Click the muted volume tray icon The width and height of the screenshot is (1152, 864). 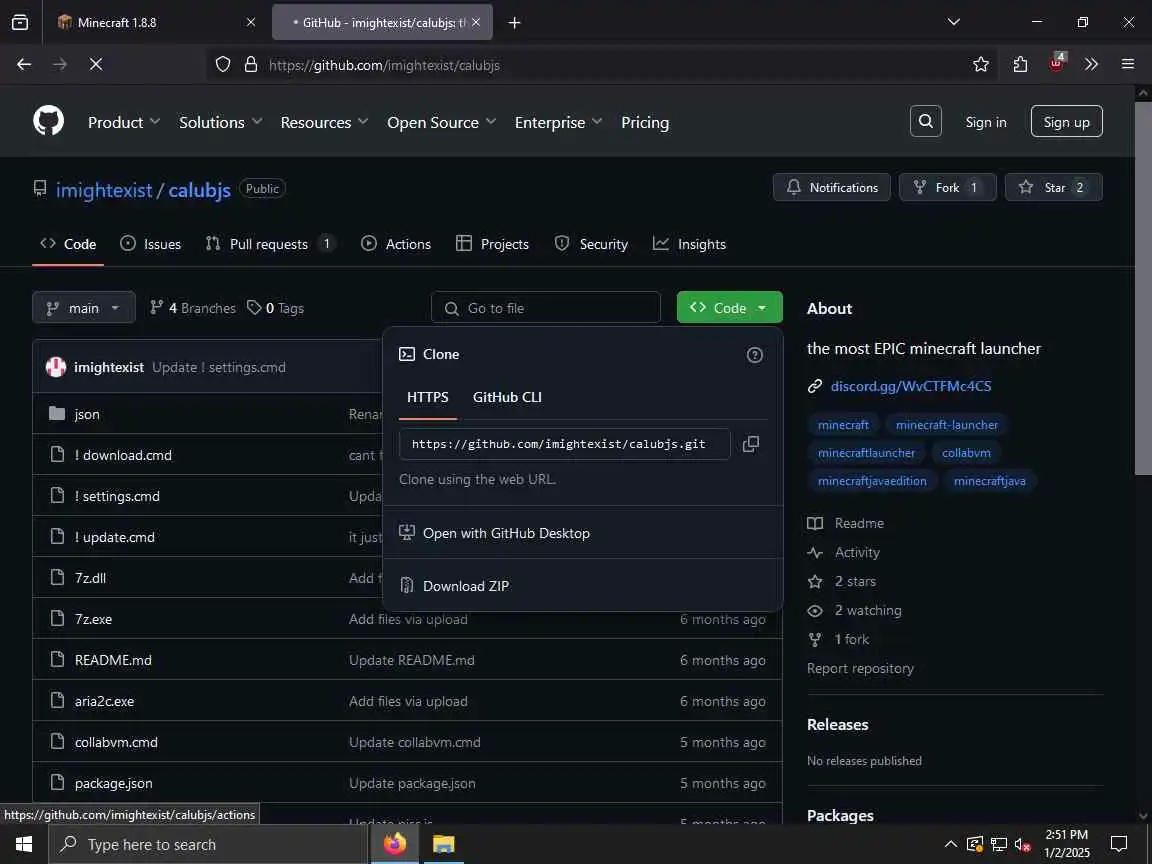pos(1022,845)
